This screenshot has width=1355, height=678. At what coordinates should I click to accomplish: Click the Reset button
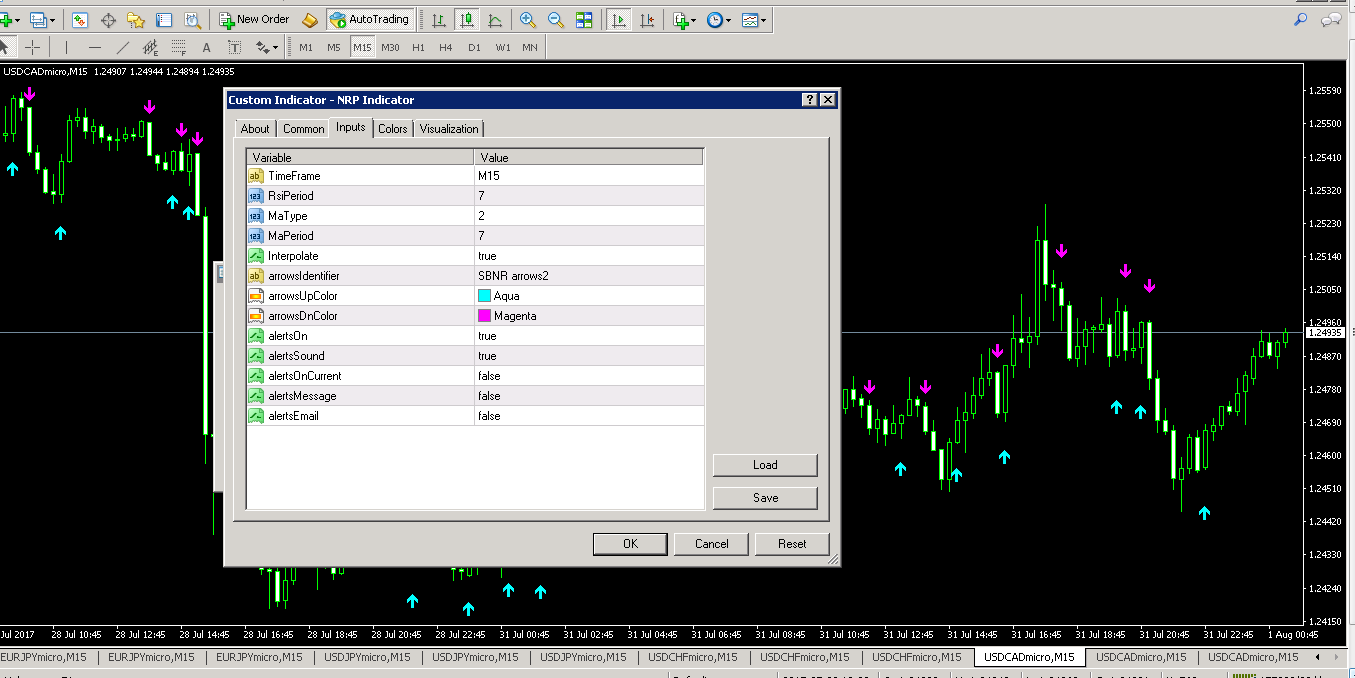792,544
